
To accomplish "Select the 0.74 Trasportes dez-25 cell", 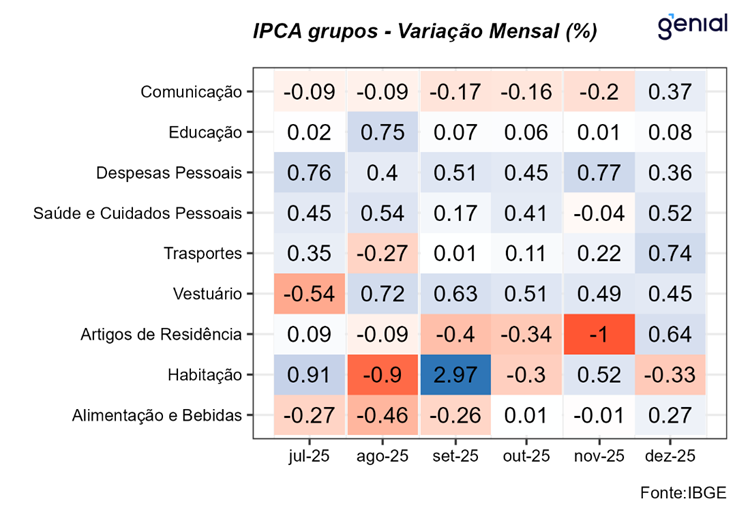I will [x=671, y=253].
